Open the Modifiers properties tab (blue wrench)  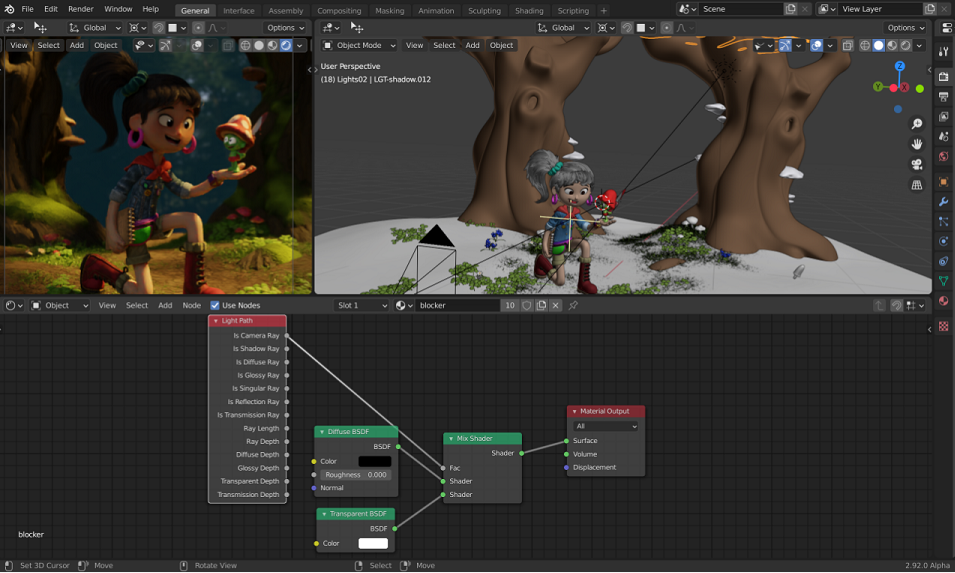(x=943, y=202)
